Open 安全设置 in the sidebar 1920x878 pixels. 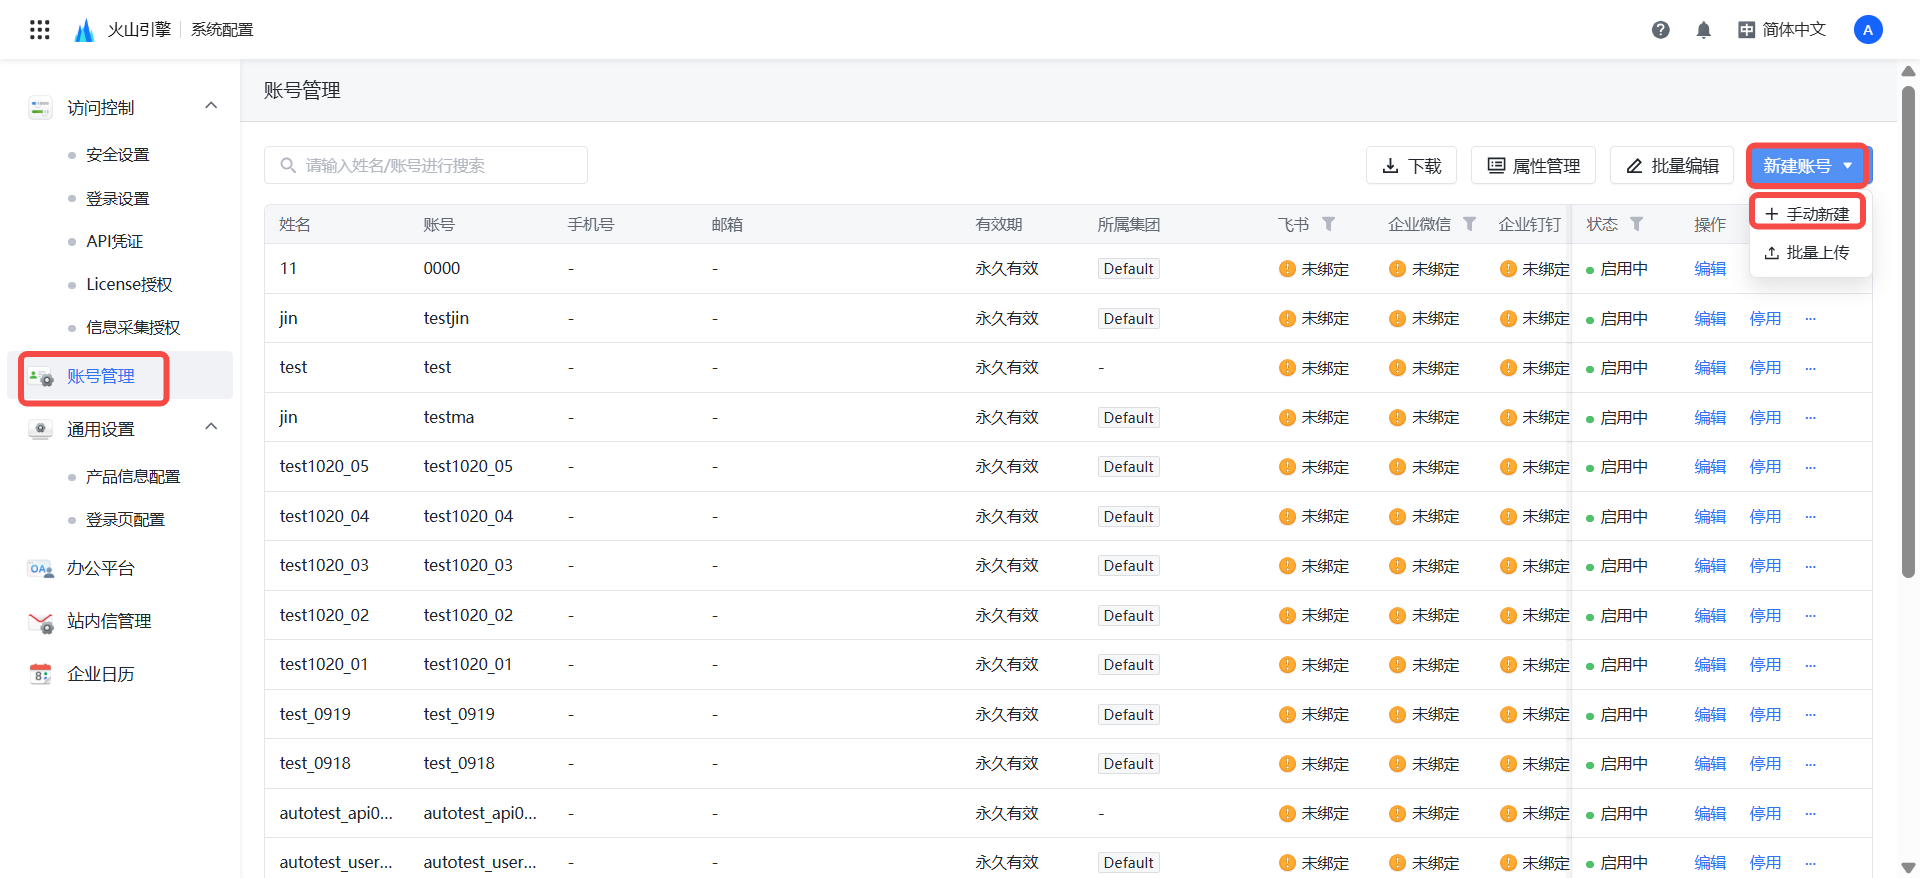click(x=117, y=155)
